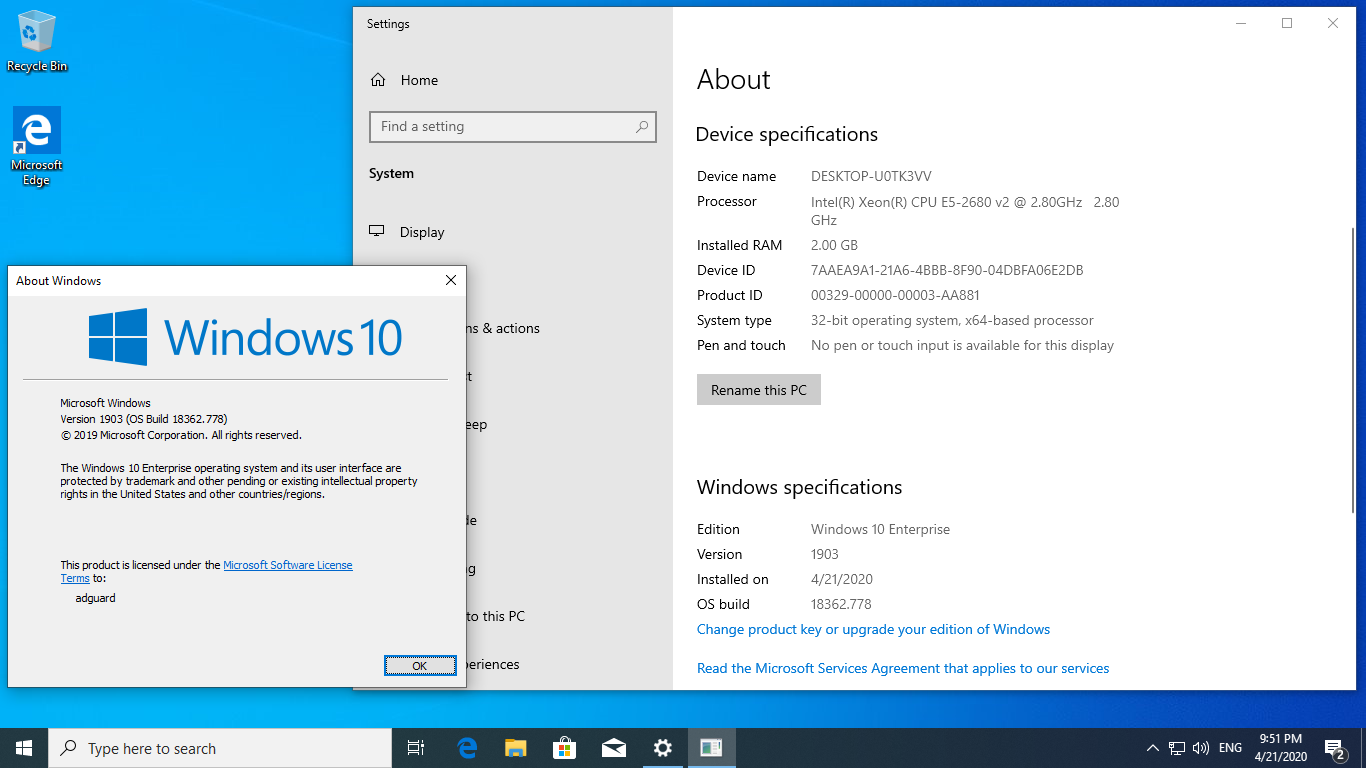1366x768 pixels.
Task: Click OS build value 18362.778 in Settings
Action: point(841,604)
